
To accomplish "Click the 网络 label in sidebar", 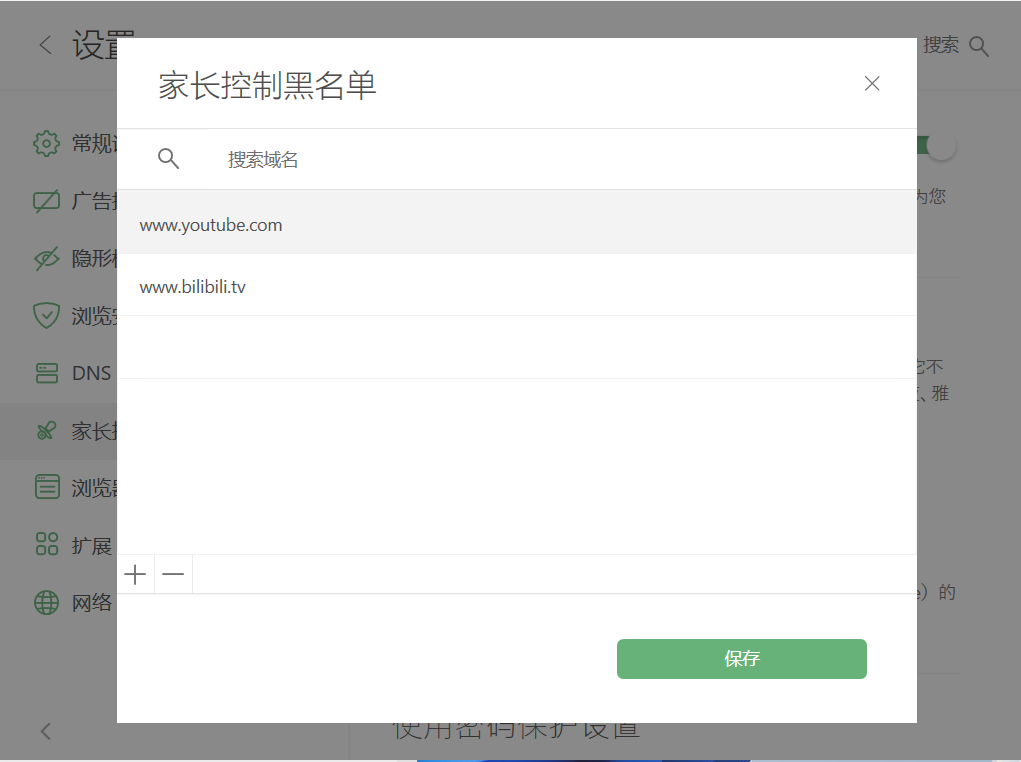I will [x=92, y=602].
